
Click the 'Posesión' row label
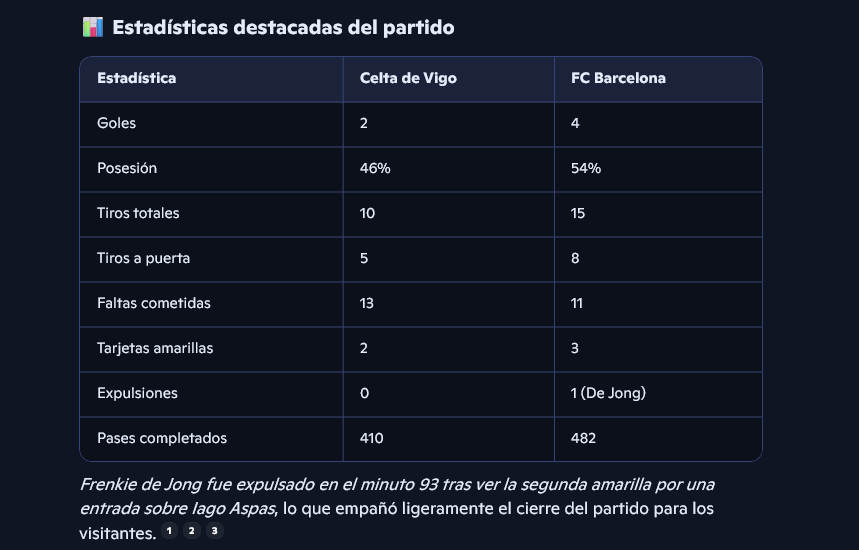pos(127,168)
